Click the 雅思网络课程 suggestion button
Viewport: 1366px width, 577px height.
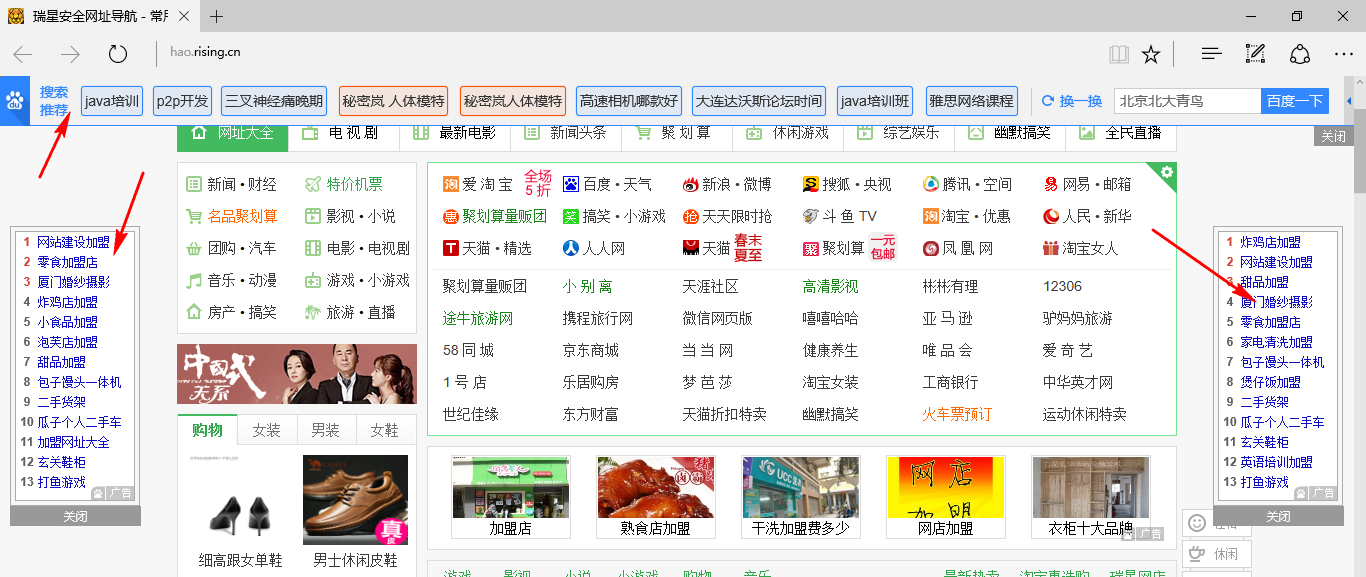tap(972, 101)
